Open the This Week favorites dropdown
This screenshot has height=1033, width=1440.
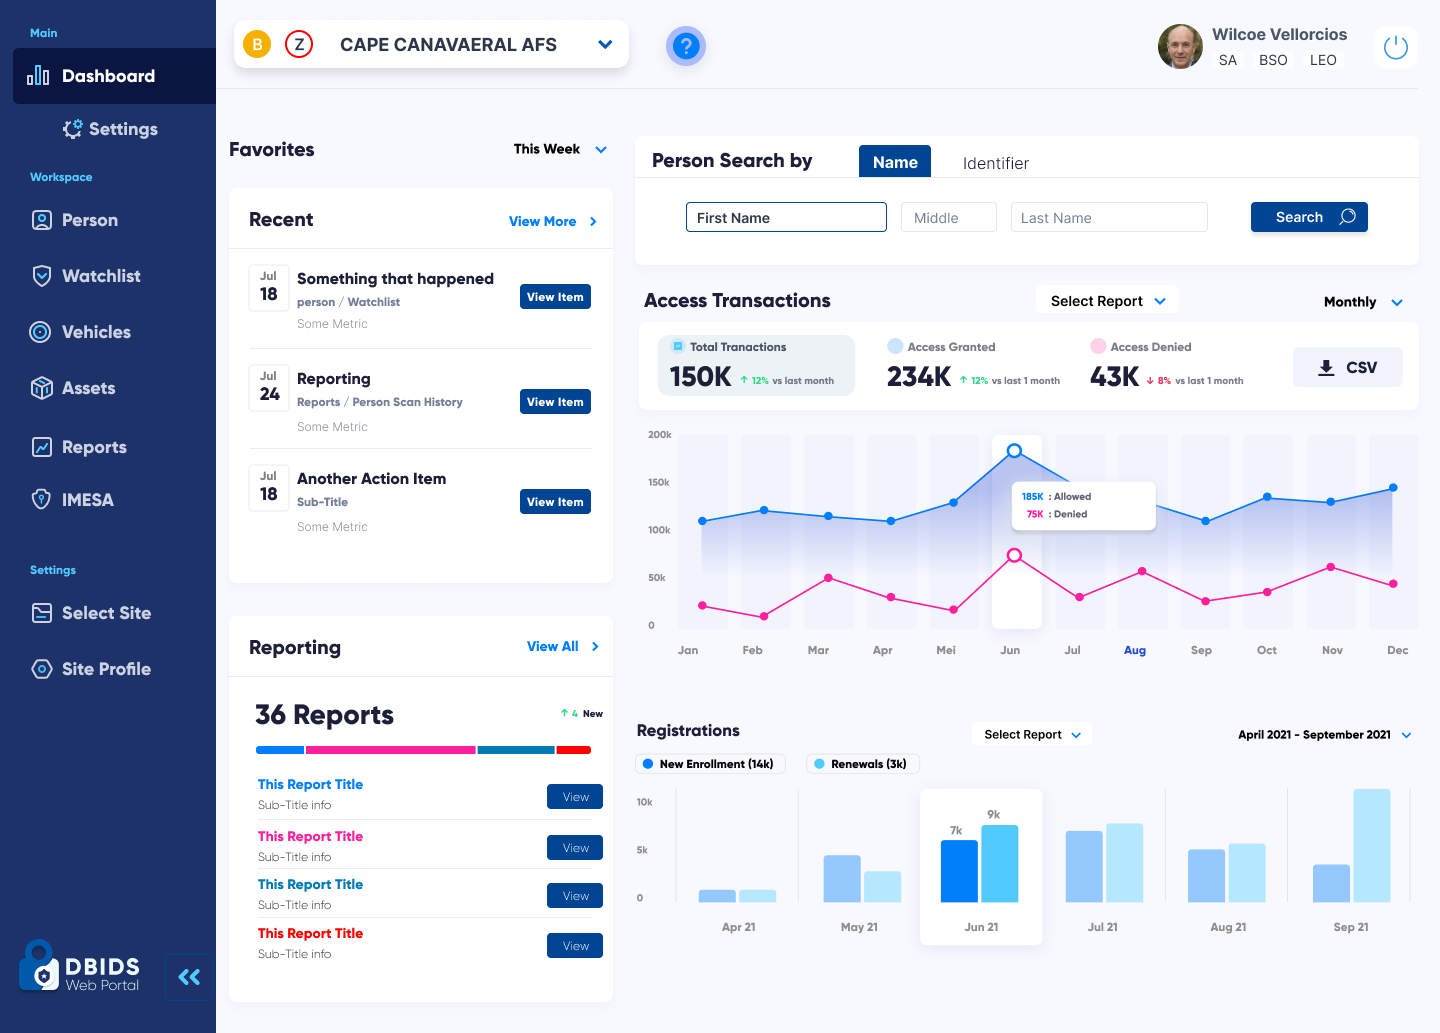point(560,149)
